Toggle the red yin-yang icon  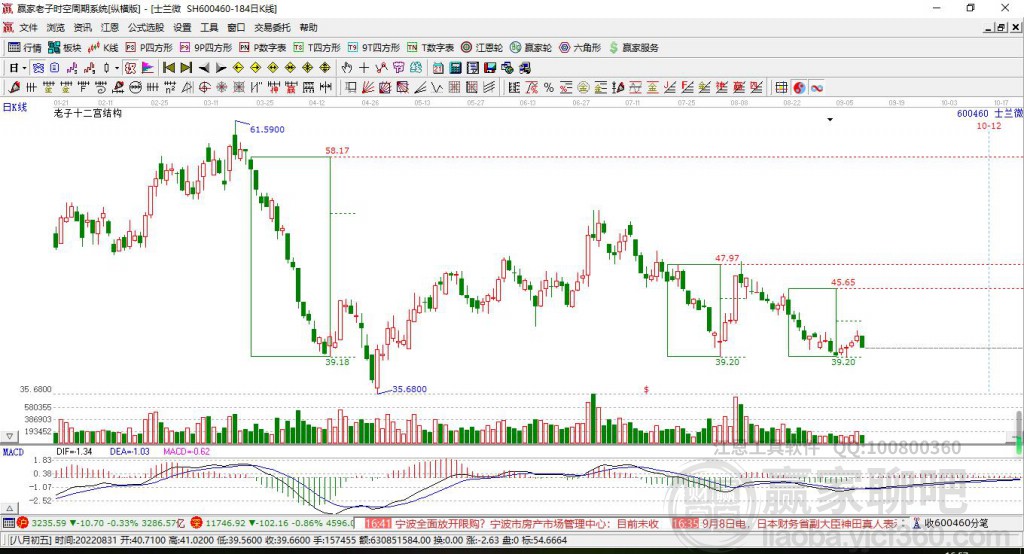799,88
